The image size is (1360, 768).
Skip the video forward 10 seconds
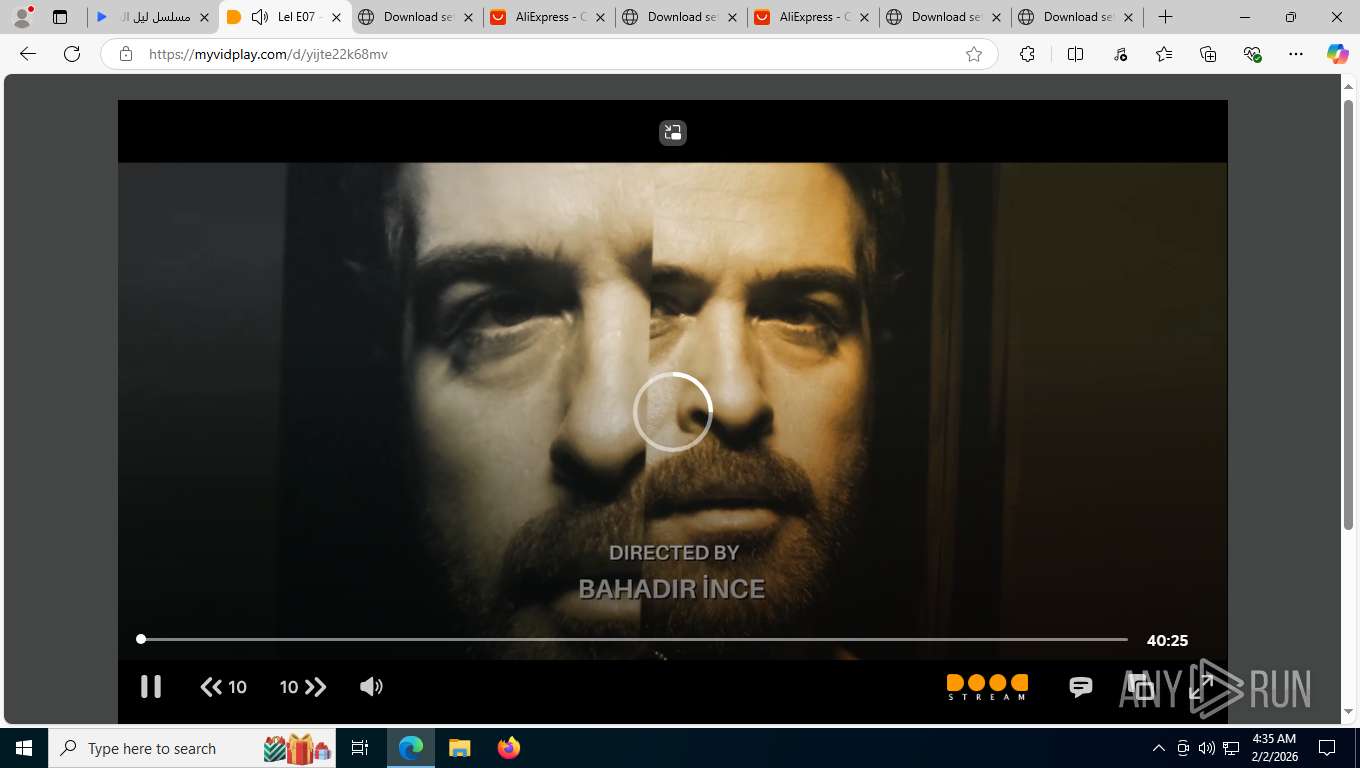303,687
